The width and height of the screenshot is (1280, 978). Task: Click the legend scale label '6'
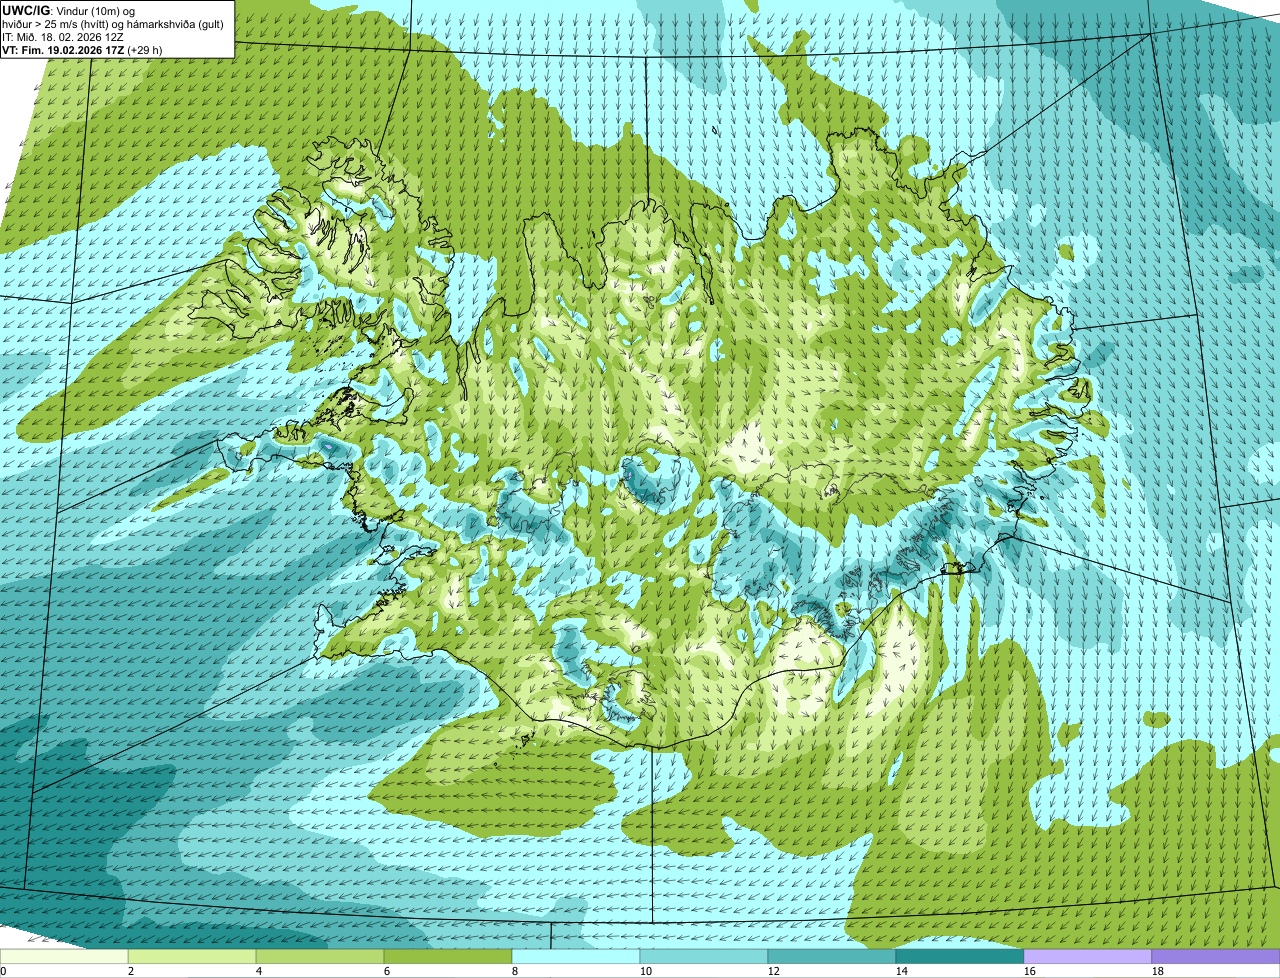[x=387, y=971]
